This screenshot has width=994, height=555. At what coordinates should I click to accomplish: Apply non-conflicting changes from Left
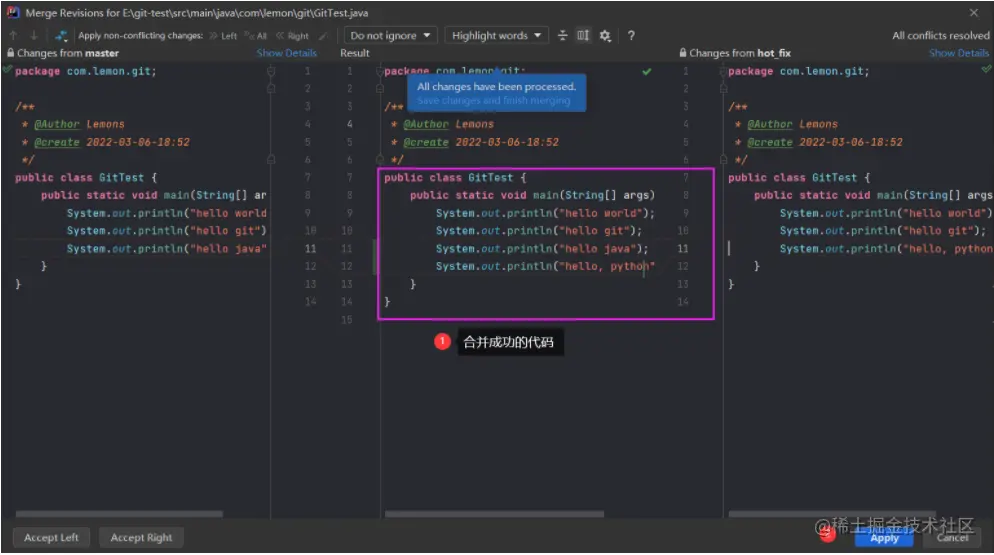pos(223,36)
